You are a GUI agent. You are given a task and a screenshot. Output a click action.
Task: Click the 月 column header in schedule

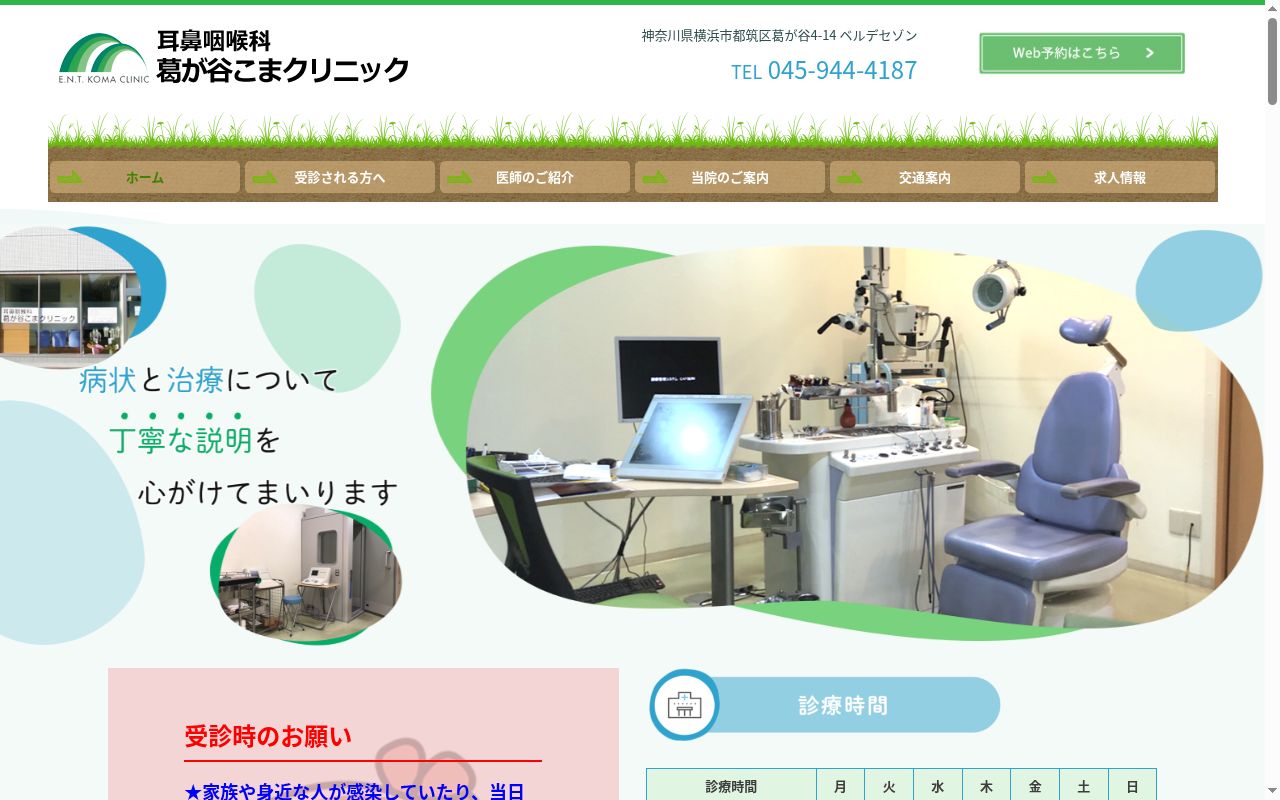[840, 787]
